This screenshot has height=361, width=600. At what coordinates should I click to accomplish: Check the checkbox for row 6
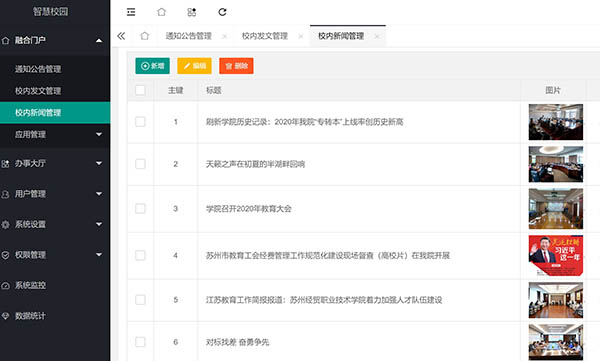click(x=140, y=342)
